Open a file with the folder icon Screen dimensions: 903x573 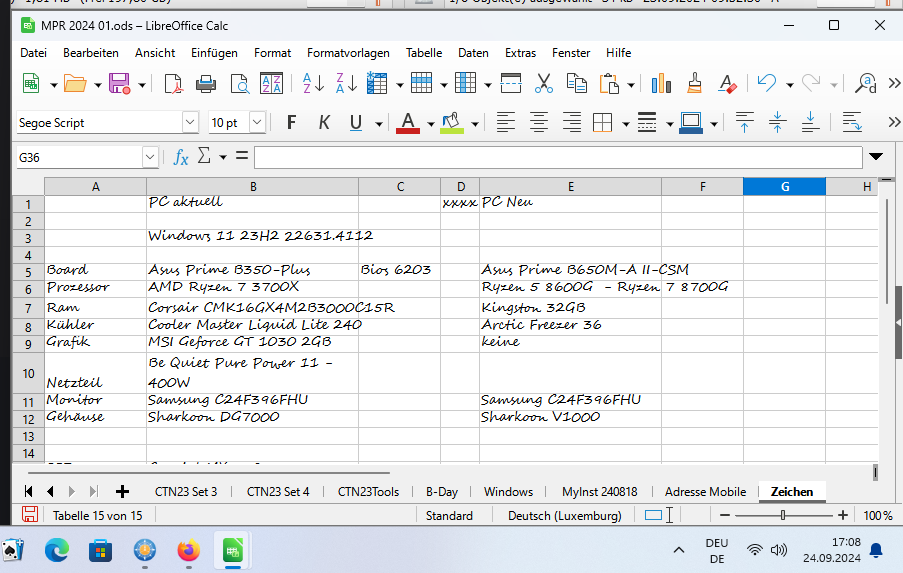75,84
